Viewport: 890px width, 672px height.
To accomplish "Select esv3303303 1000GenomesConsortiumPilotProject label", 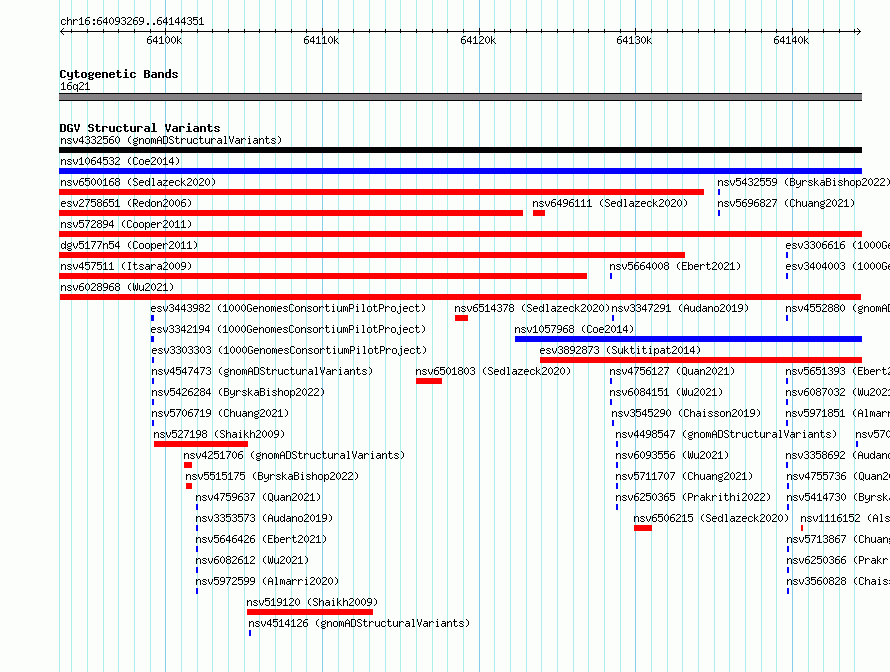I will click(x=289, y=350).
